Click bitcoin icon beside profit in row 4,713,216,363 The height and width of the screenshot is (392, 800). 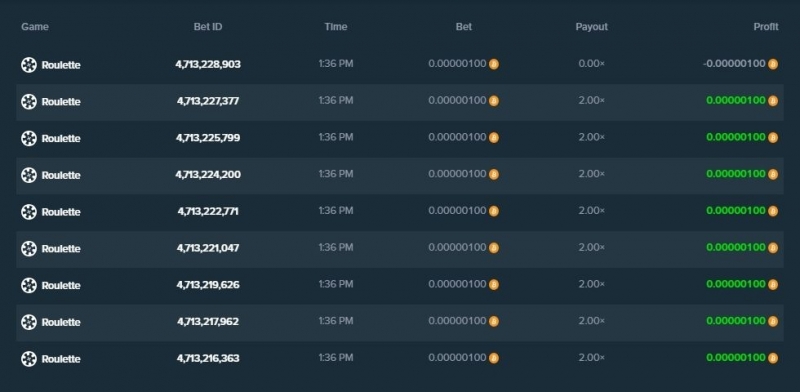(x=773, y=358)
